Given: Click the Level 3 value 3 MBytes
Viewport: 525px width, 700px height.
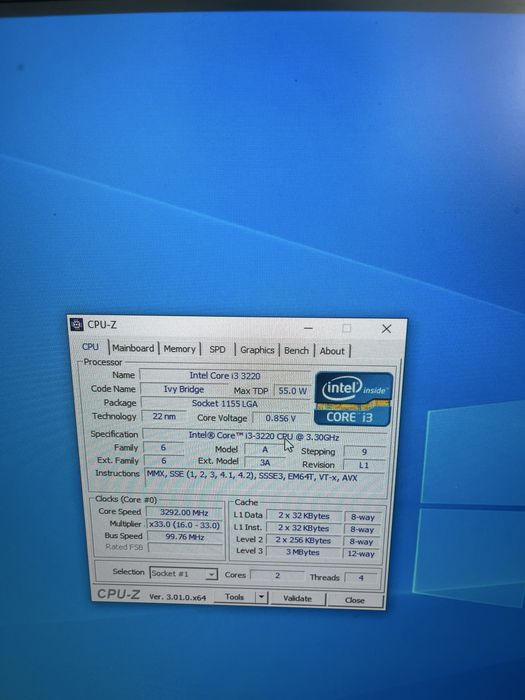Looking at the screenshot, I should (303, 553).
